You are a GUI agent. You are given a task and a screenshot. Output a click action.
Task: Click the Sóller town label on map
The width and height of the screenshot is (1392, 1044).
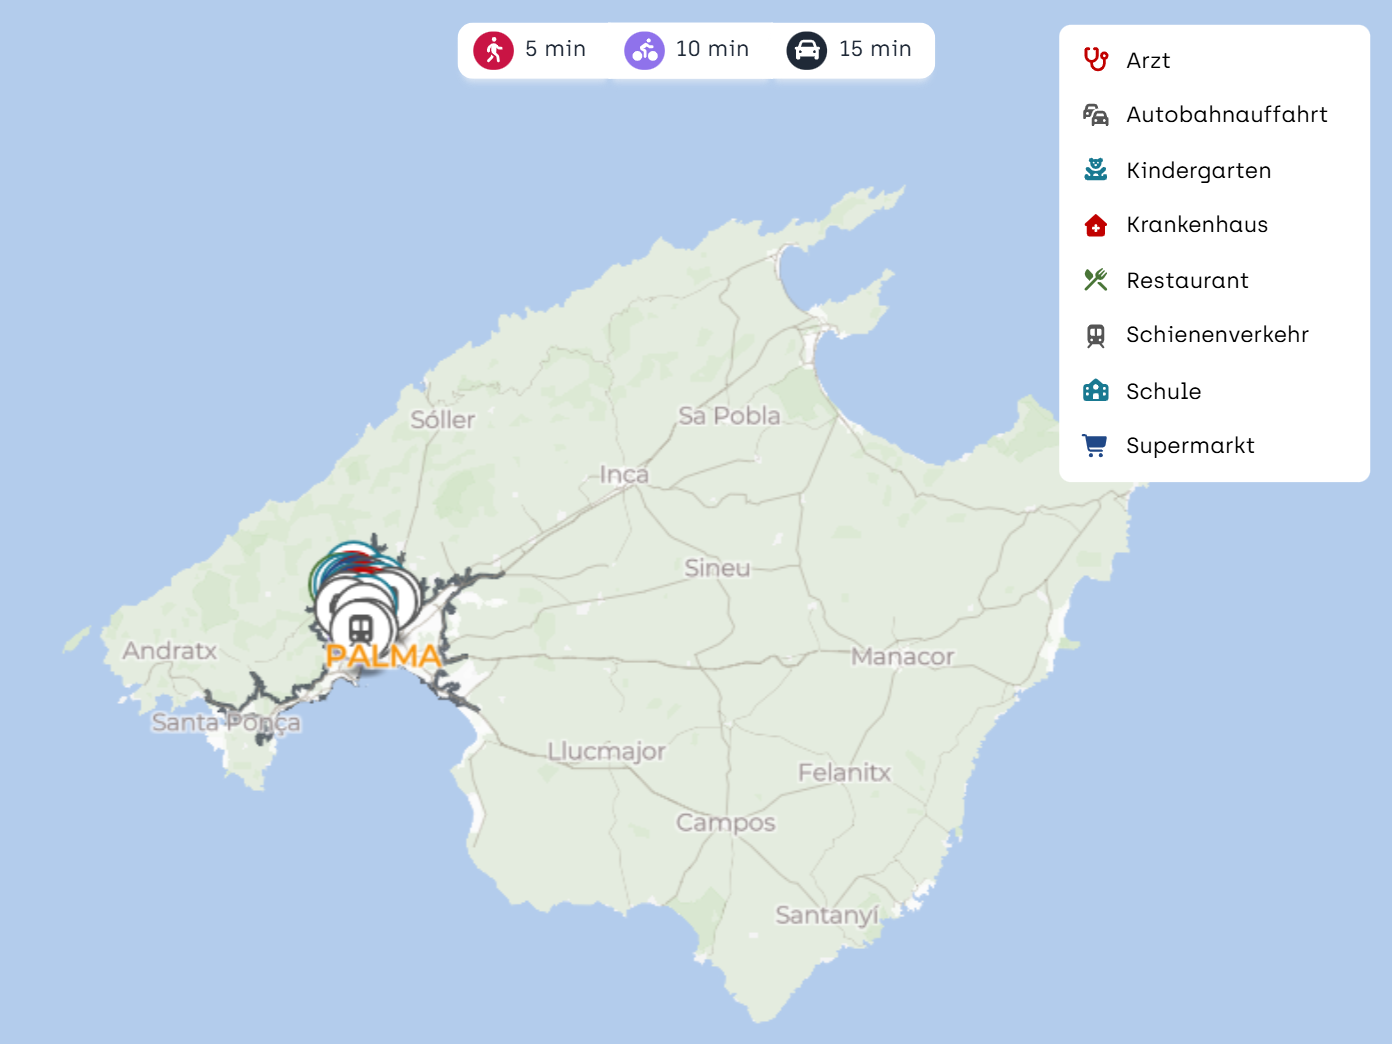coord(442,420)
